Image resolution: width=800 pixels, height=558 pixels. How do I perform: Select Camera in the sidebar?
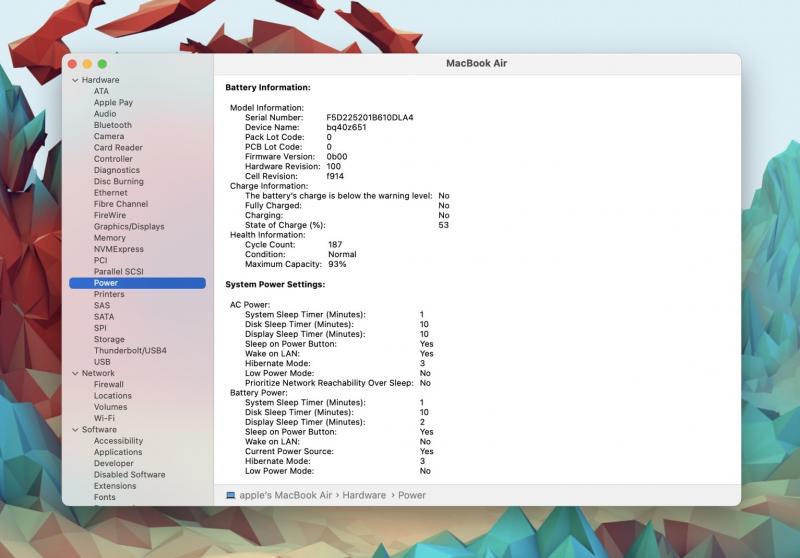click(109, 136)
